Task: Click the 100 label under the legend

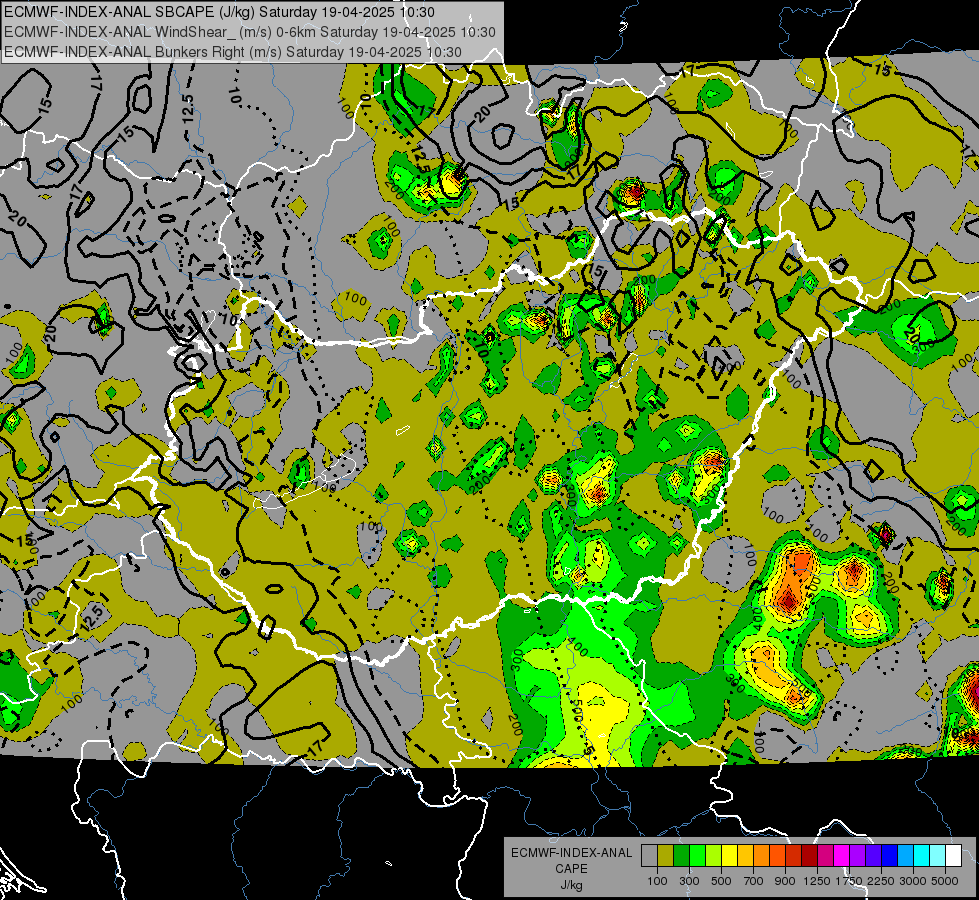Action: pyautogui.click(x=657, y=881)
